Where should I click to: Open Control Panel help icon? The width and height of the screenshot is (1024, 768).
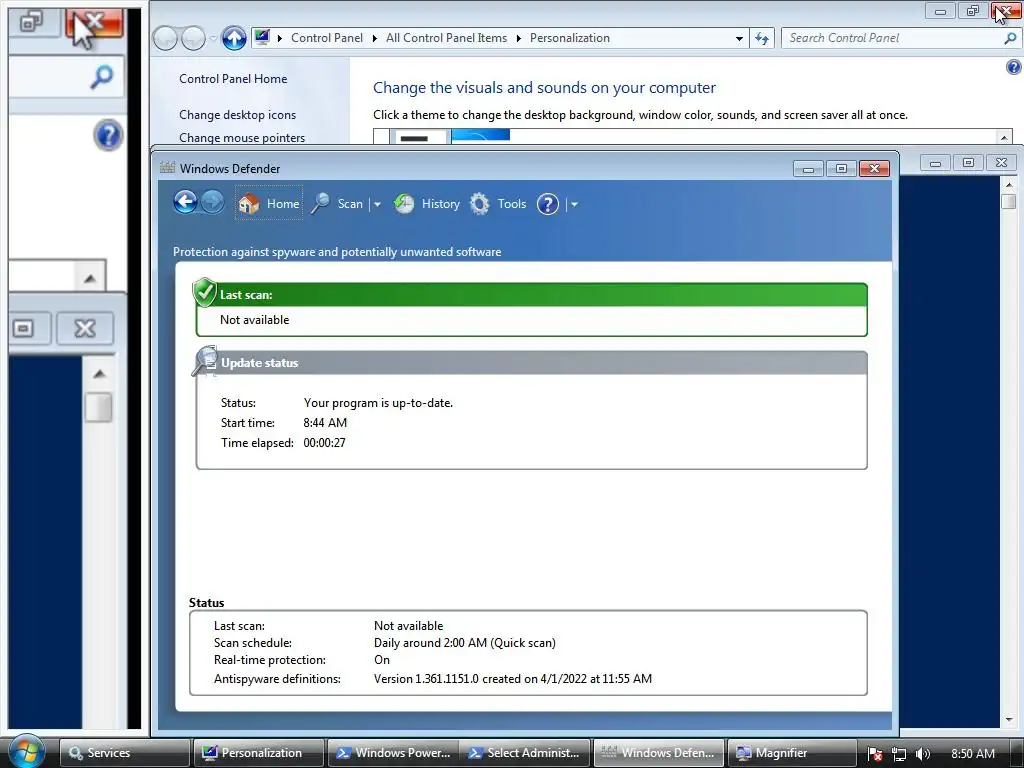coord(1014,67)
